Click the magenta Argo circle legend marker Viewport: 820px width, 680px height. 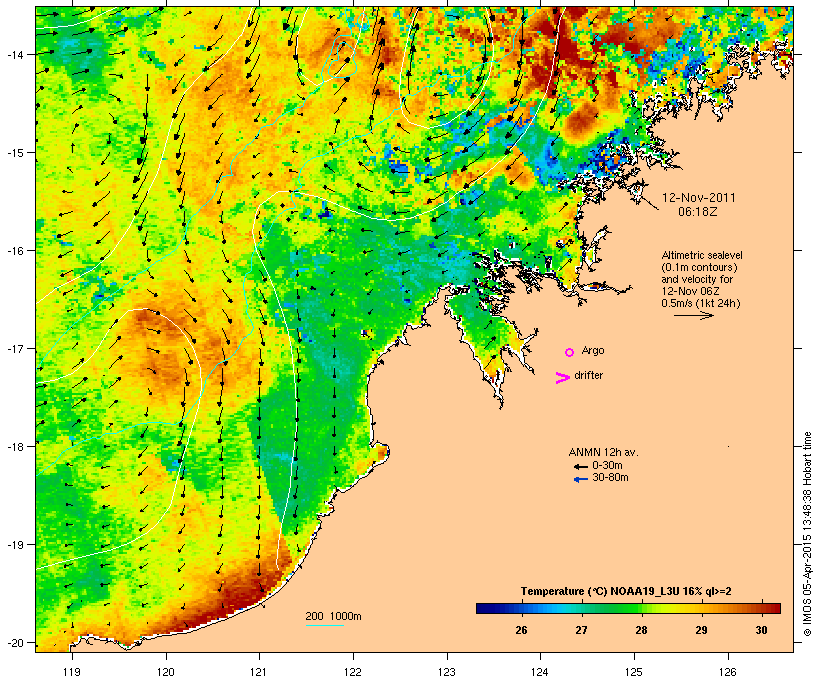point(570,352)
